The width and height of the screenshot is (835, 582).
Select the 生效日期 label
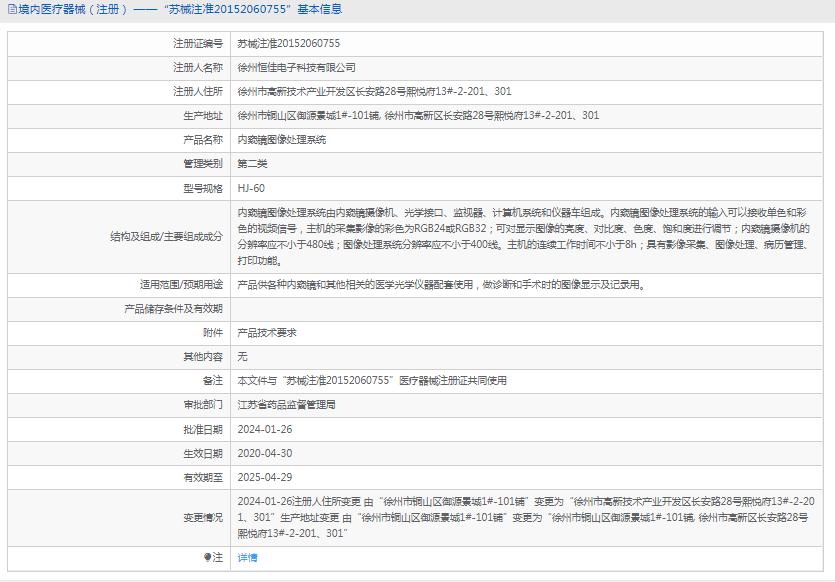[203, 454]
